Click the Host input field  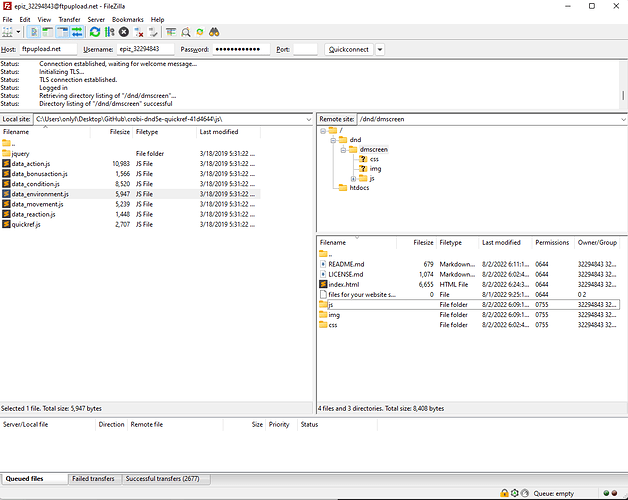click(x=46, y=49)
